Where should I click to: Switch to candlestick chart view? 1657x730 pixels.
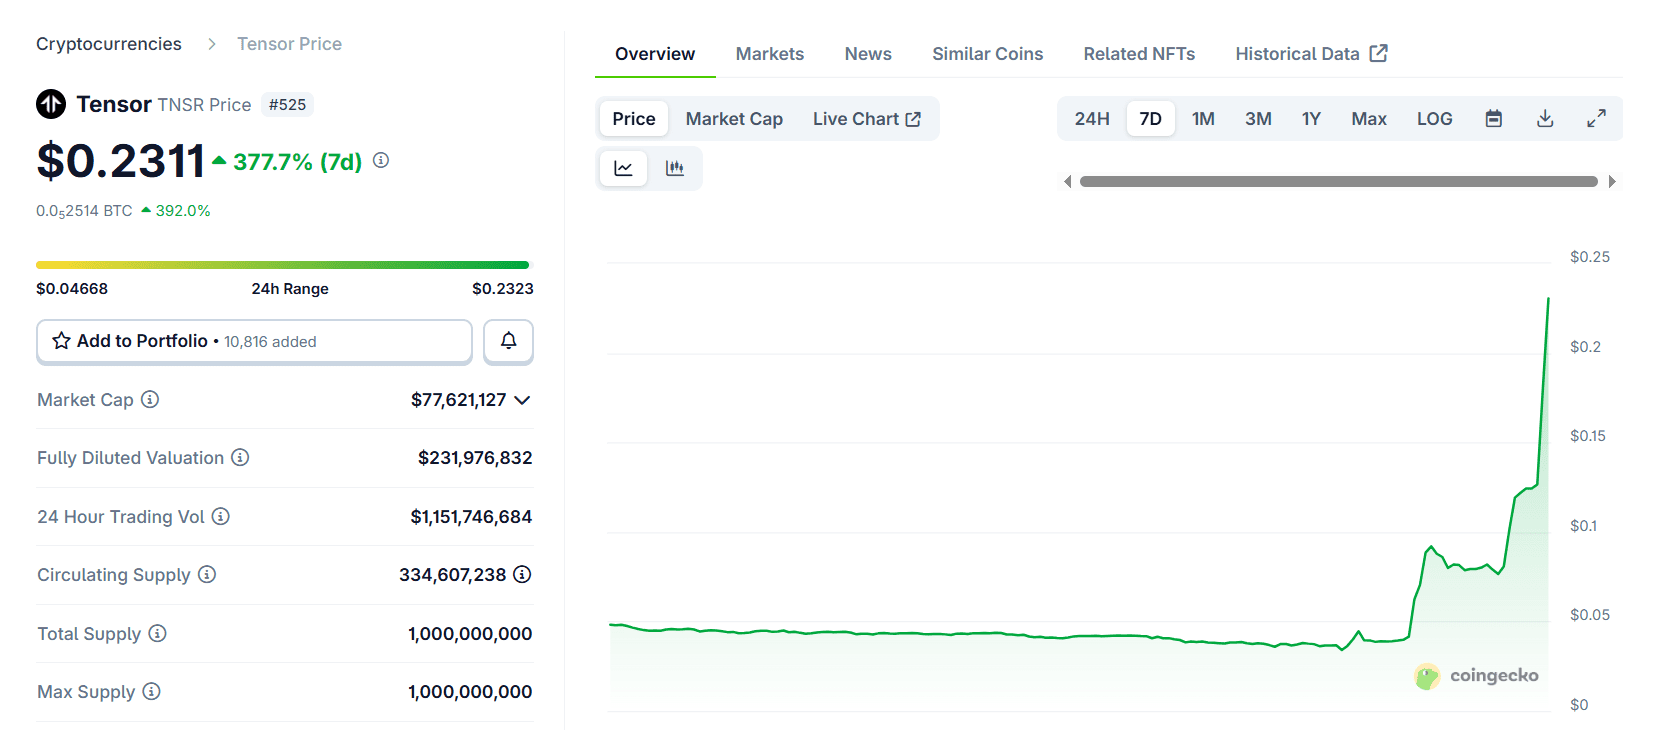pyautogui.click(x=675, y=168)
